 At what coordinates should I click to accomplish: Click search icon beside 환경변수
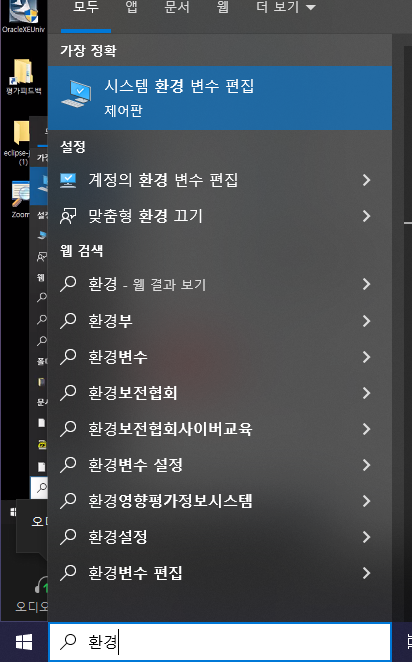(68, 357)
